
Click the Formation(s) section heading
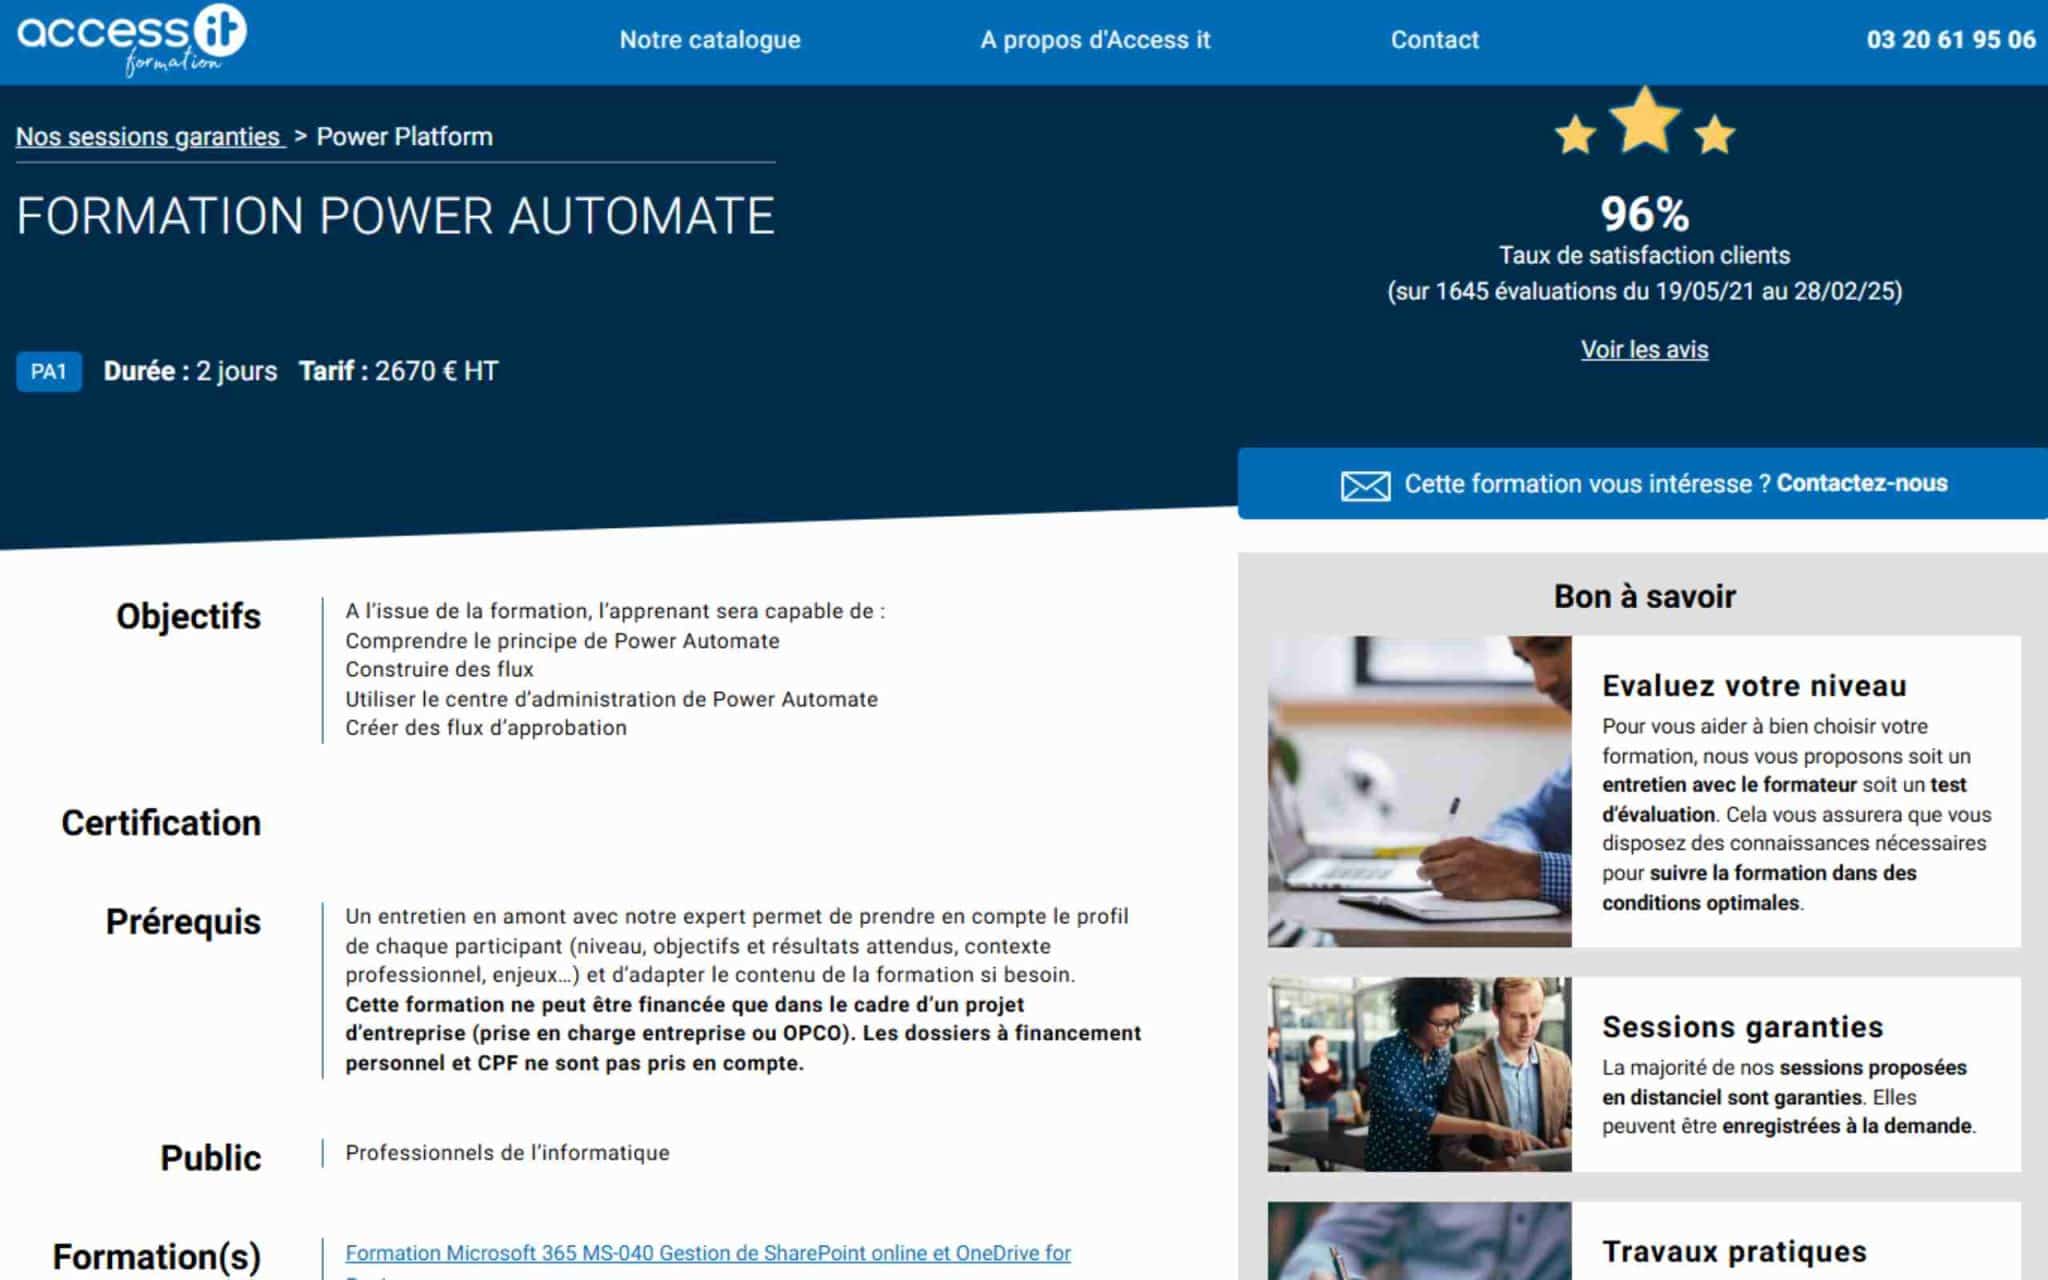tap(157, 1257)
